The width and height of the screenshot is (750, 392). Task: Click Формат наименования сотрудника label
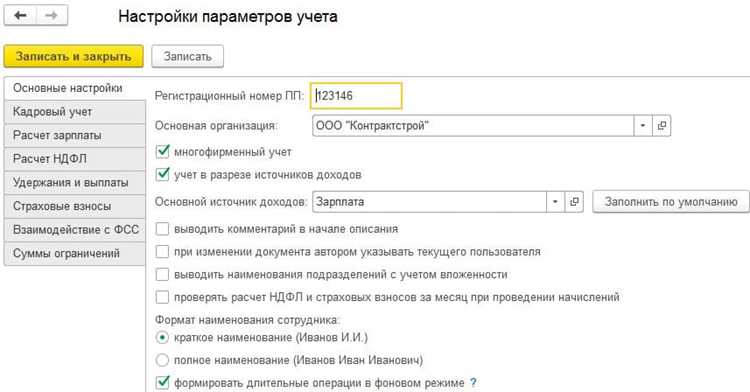click(x=247, y=320)
